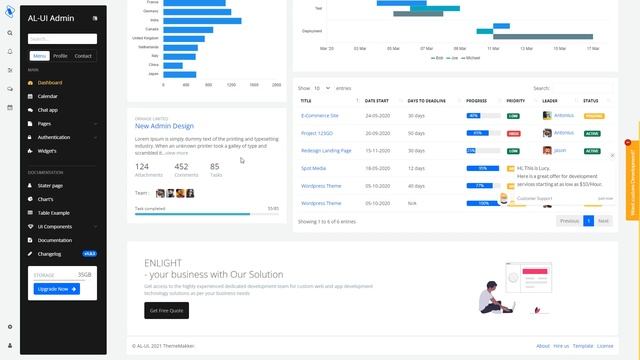
Task: Click the Stater page icon in sidebar
Action: [x=30, y=186]
